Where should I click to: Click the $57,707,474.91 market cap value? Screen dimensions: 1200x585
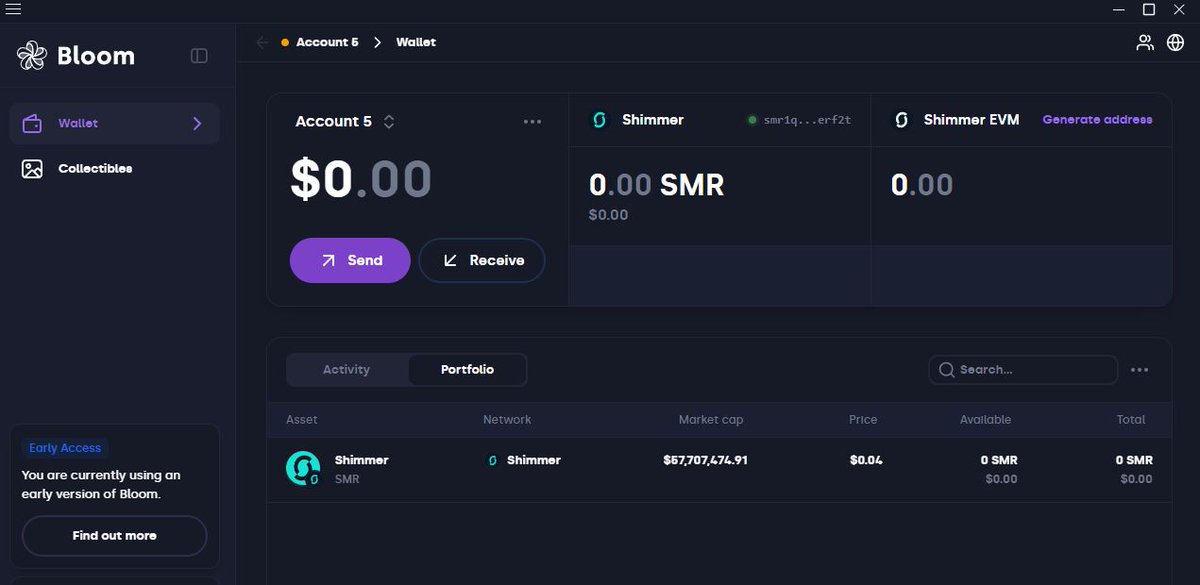point(705,461)
